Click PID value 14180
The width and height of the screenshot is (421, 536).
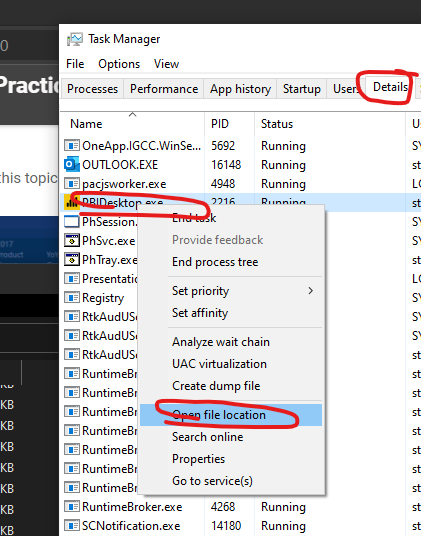pyautogui.click(x=226, y=526)
